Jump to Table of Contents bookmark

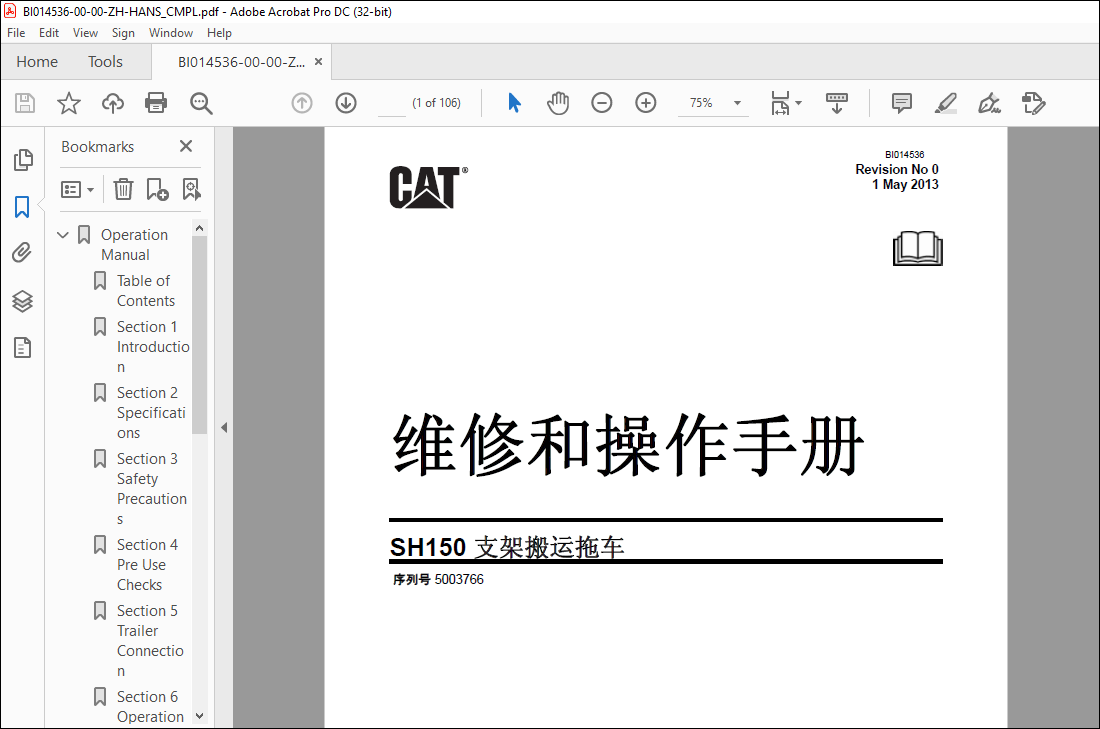(x=145, y=290)
